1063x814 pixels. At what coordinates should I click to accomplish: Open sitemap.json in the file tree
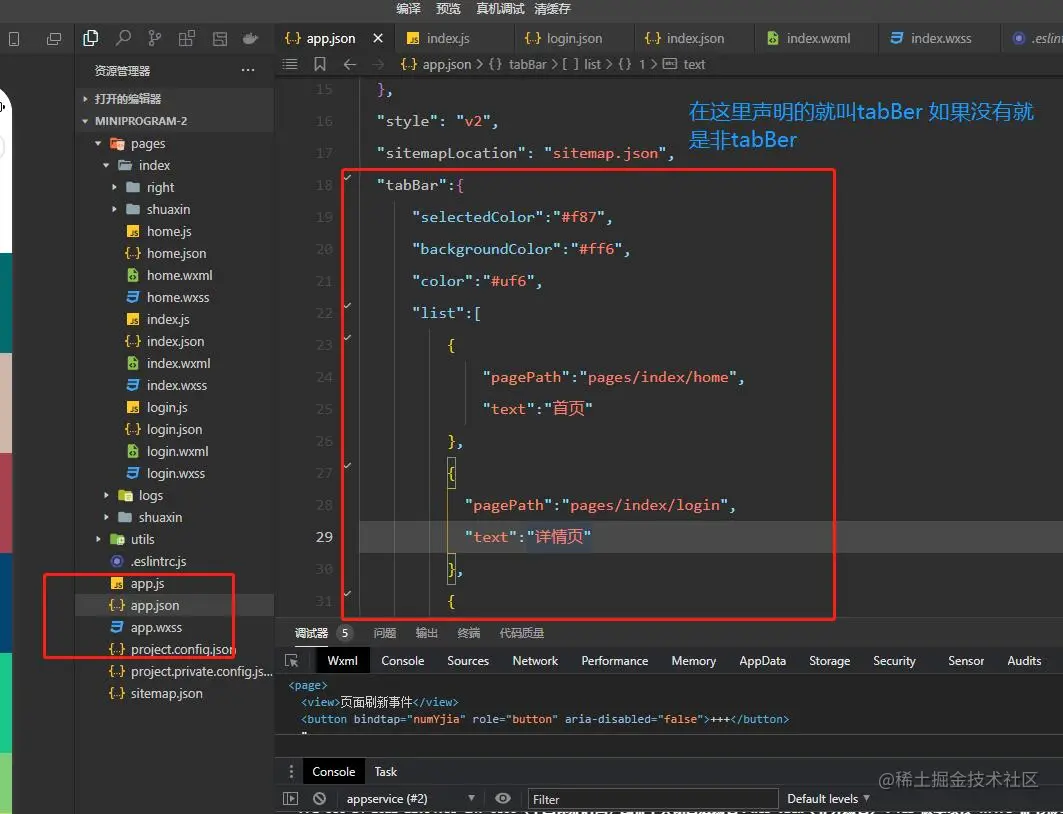166,693
